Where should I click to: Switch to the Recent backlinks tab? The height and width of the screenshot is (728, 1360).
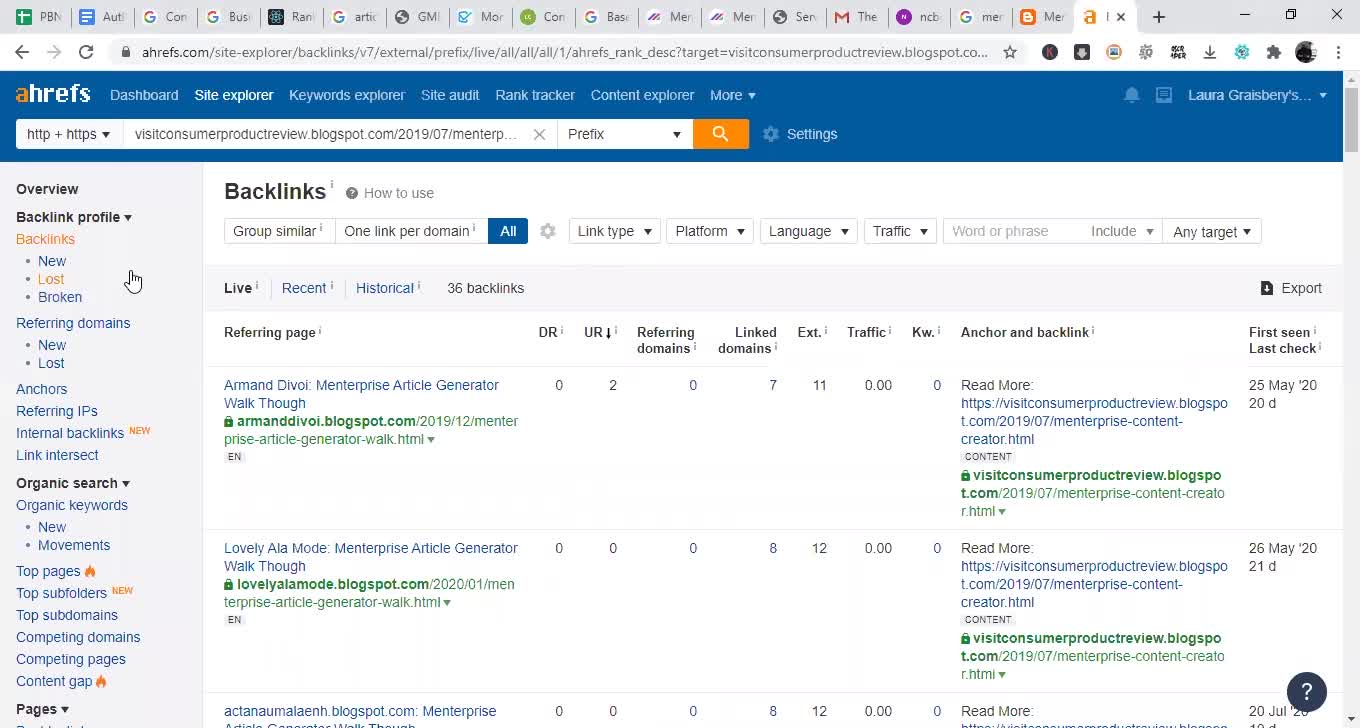[304, 288]
